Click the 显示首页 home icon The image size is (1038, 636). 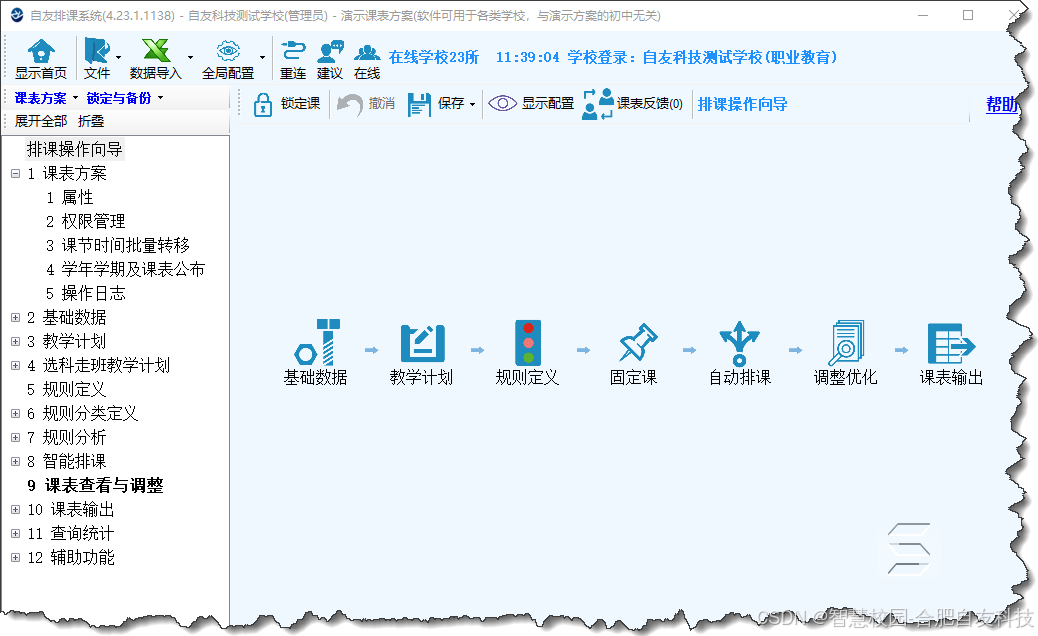[41, 51]
